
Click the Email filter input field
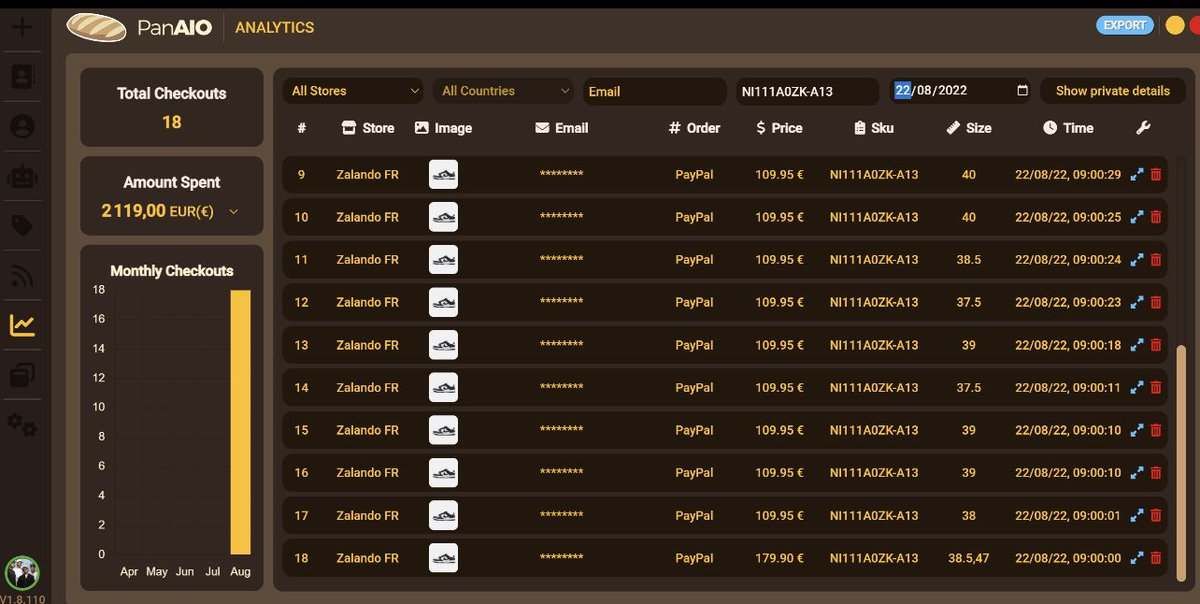pos(655,91)
